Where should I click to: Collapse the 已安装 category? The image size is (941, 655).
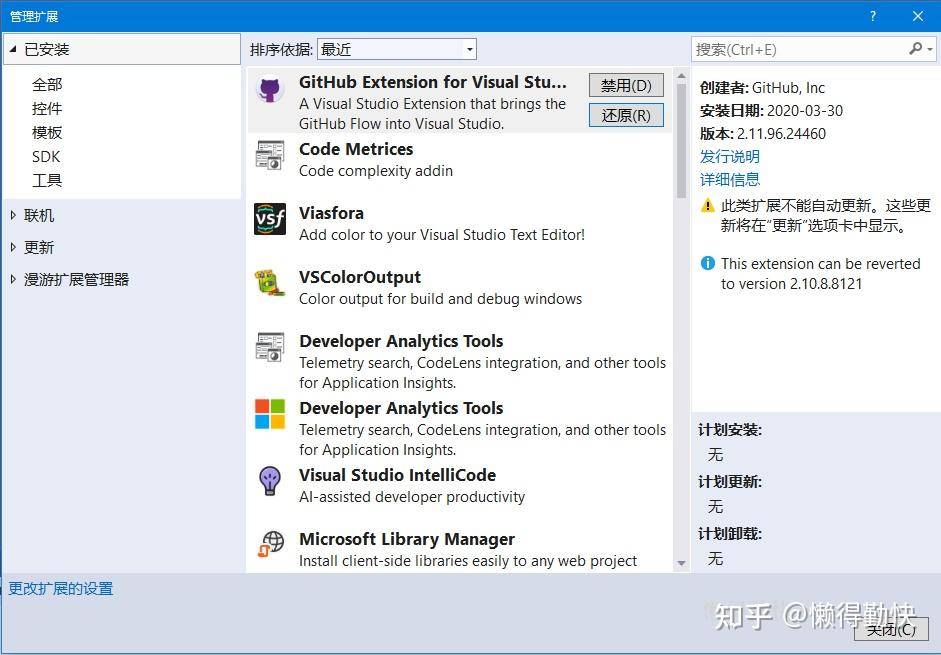[x=13, y=49]
